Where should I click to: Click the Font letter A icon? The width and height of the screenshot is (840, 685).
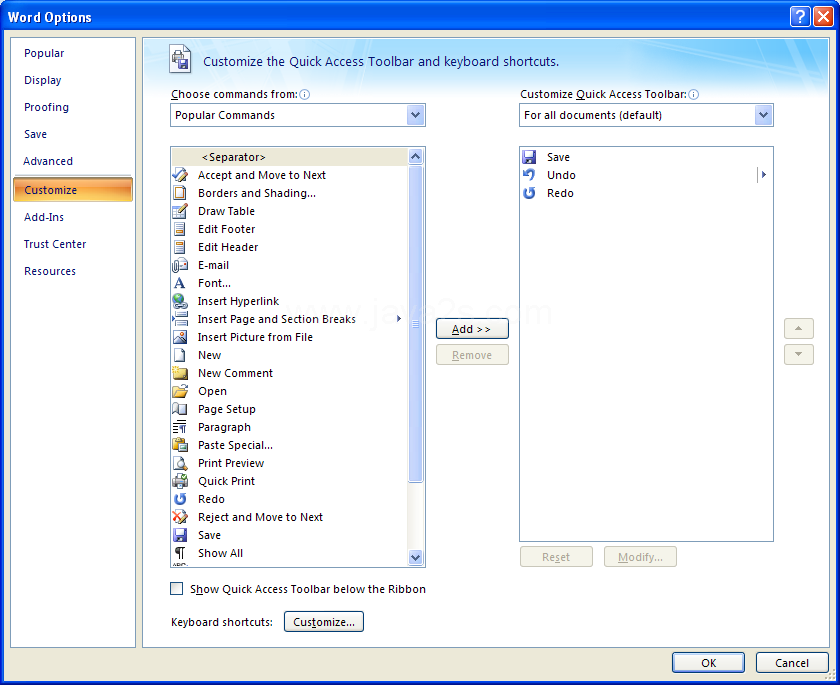pos(179,283)
